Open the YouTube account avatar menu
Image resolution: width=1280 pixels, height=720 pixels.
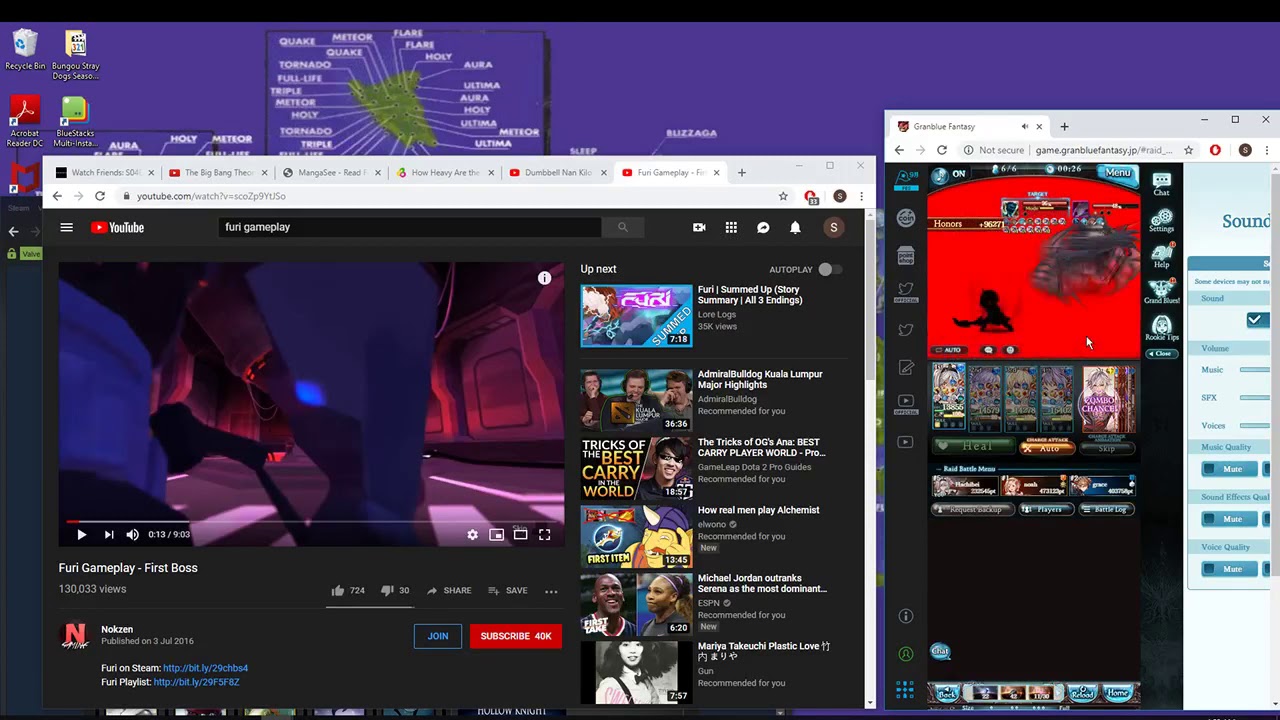pos(833,227)
